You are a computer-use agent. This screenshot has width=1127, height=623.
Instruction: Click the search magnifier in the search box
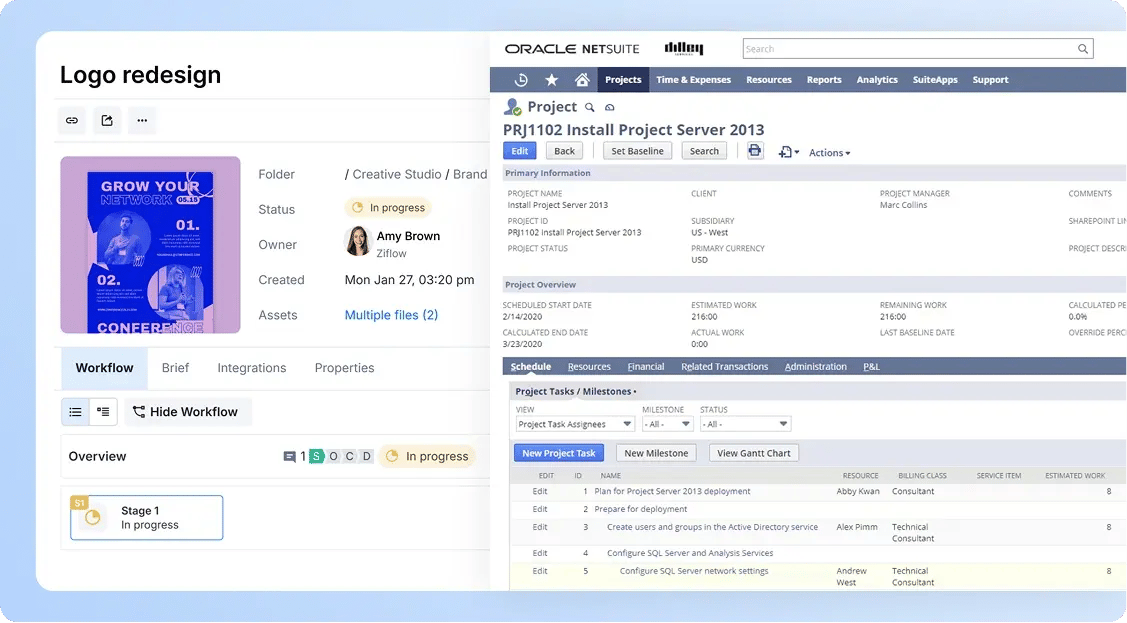coord(1082,49)
